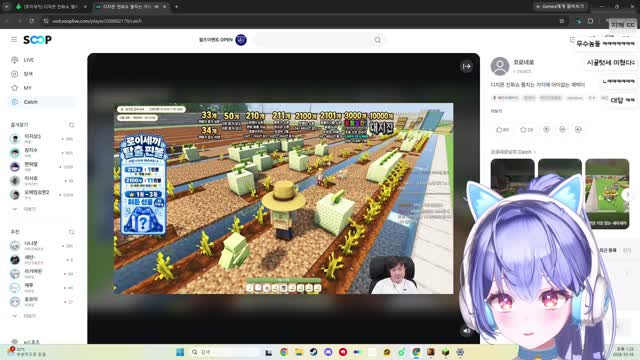Open second favorite streamer row in sidebar
This screenshot has width=640, height=360.
(42, 153)
